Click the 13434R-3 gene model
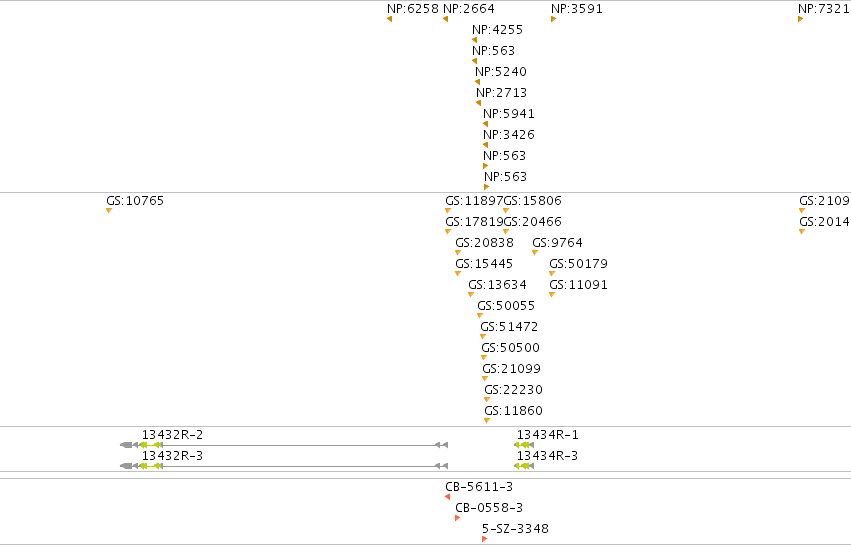Screen dimensions: 851x545 (x=524, y=466)
